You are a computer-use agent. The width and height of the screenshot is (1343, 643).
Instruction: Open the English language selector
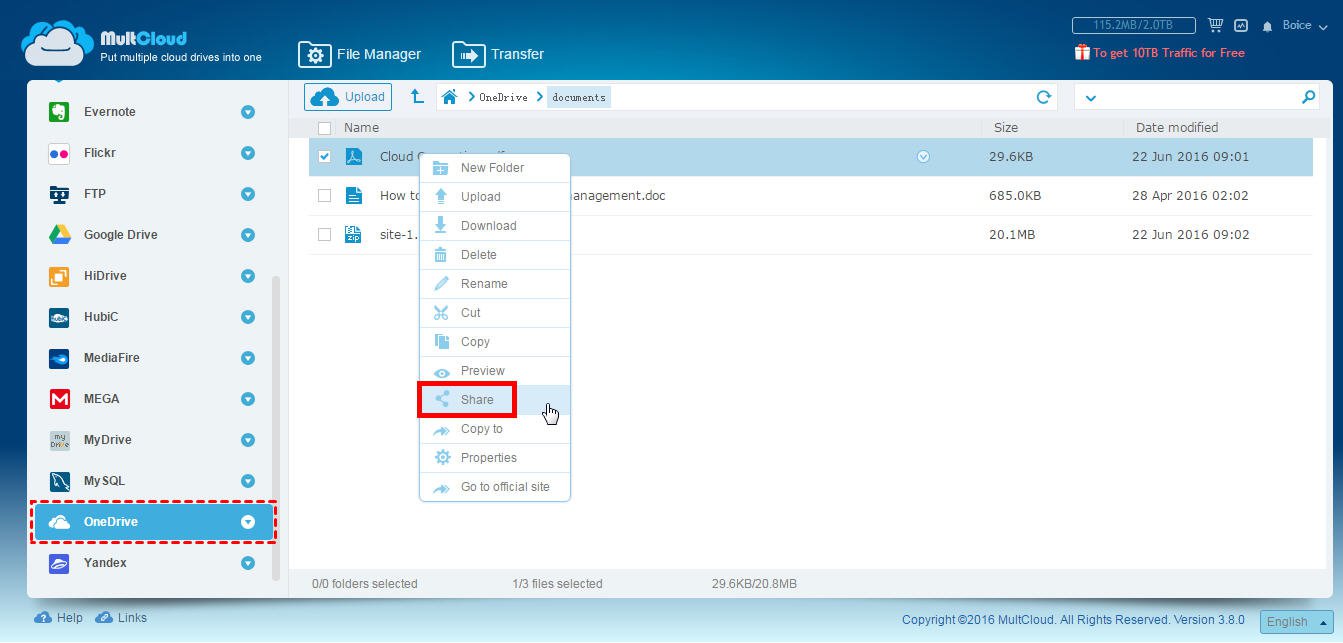(x=1296, y=621)
